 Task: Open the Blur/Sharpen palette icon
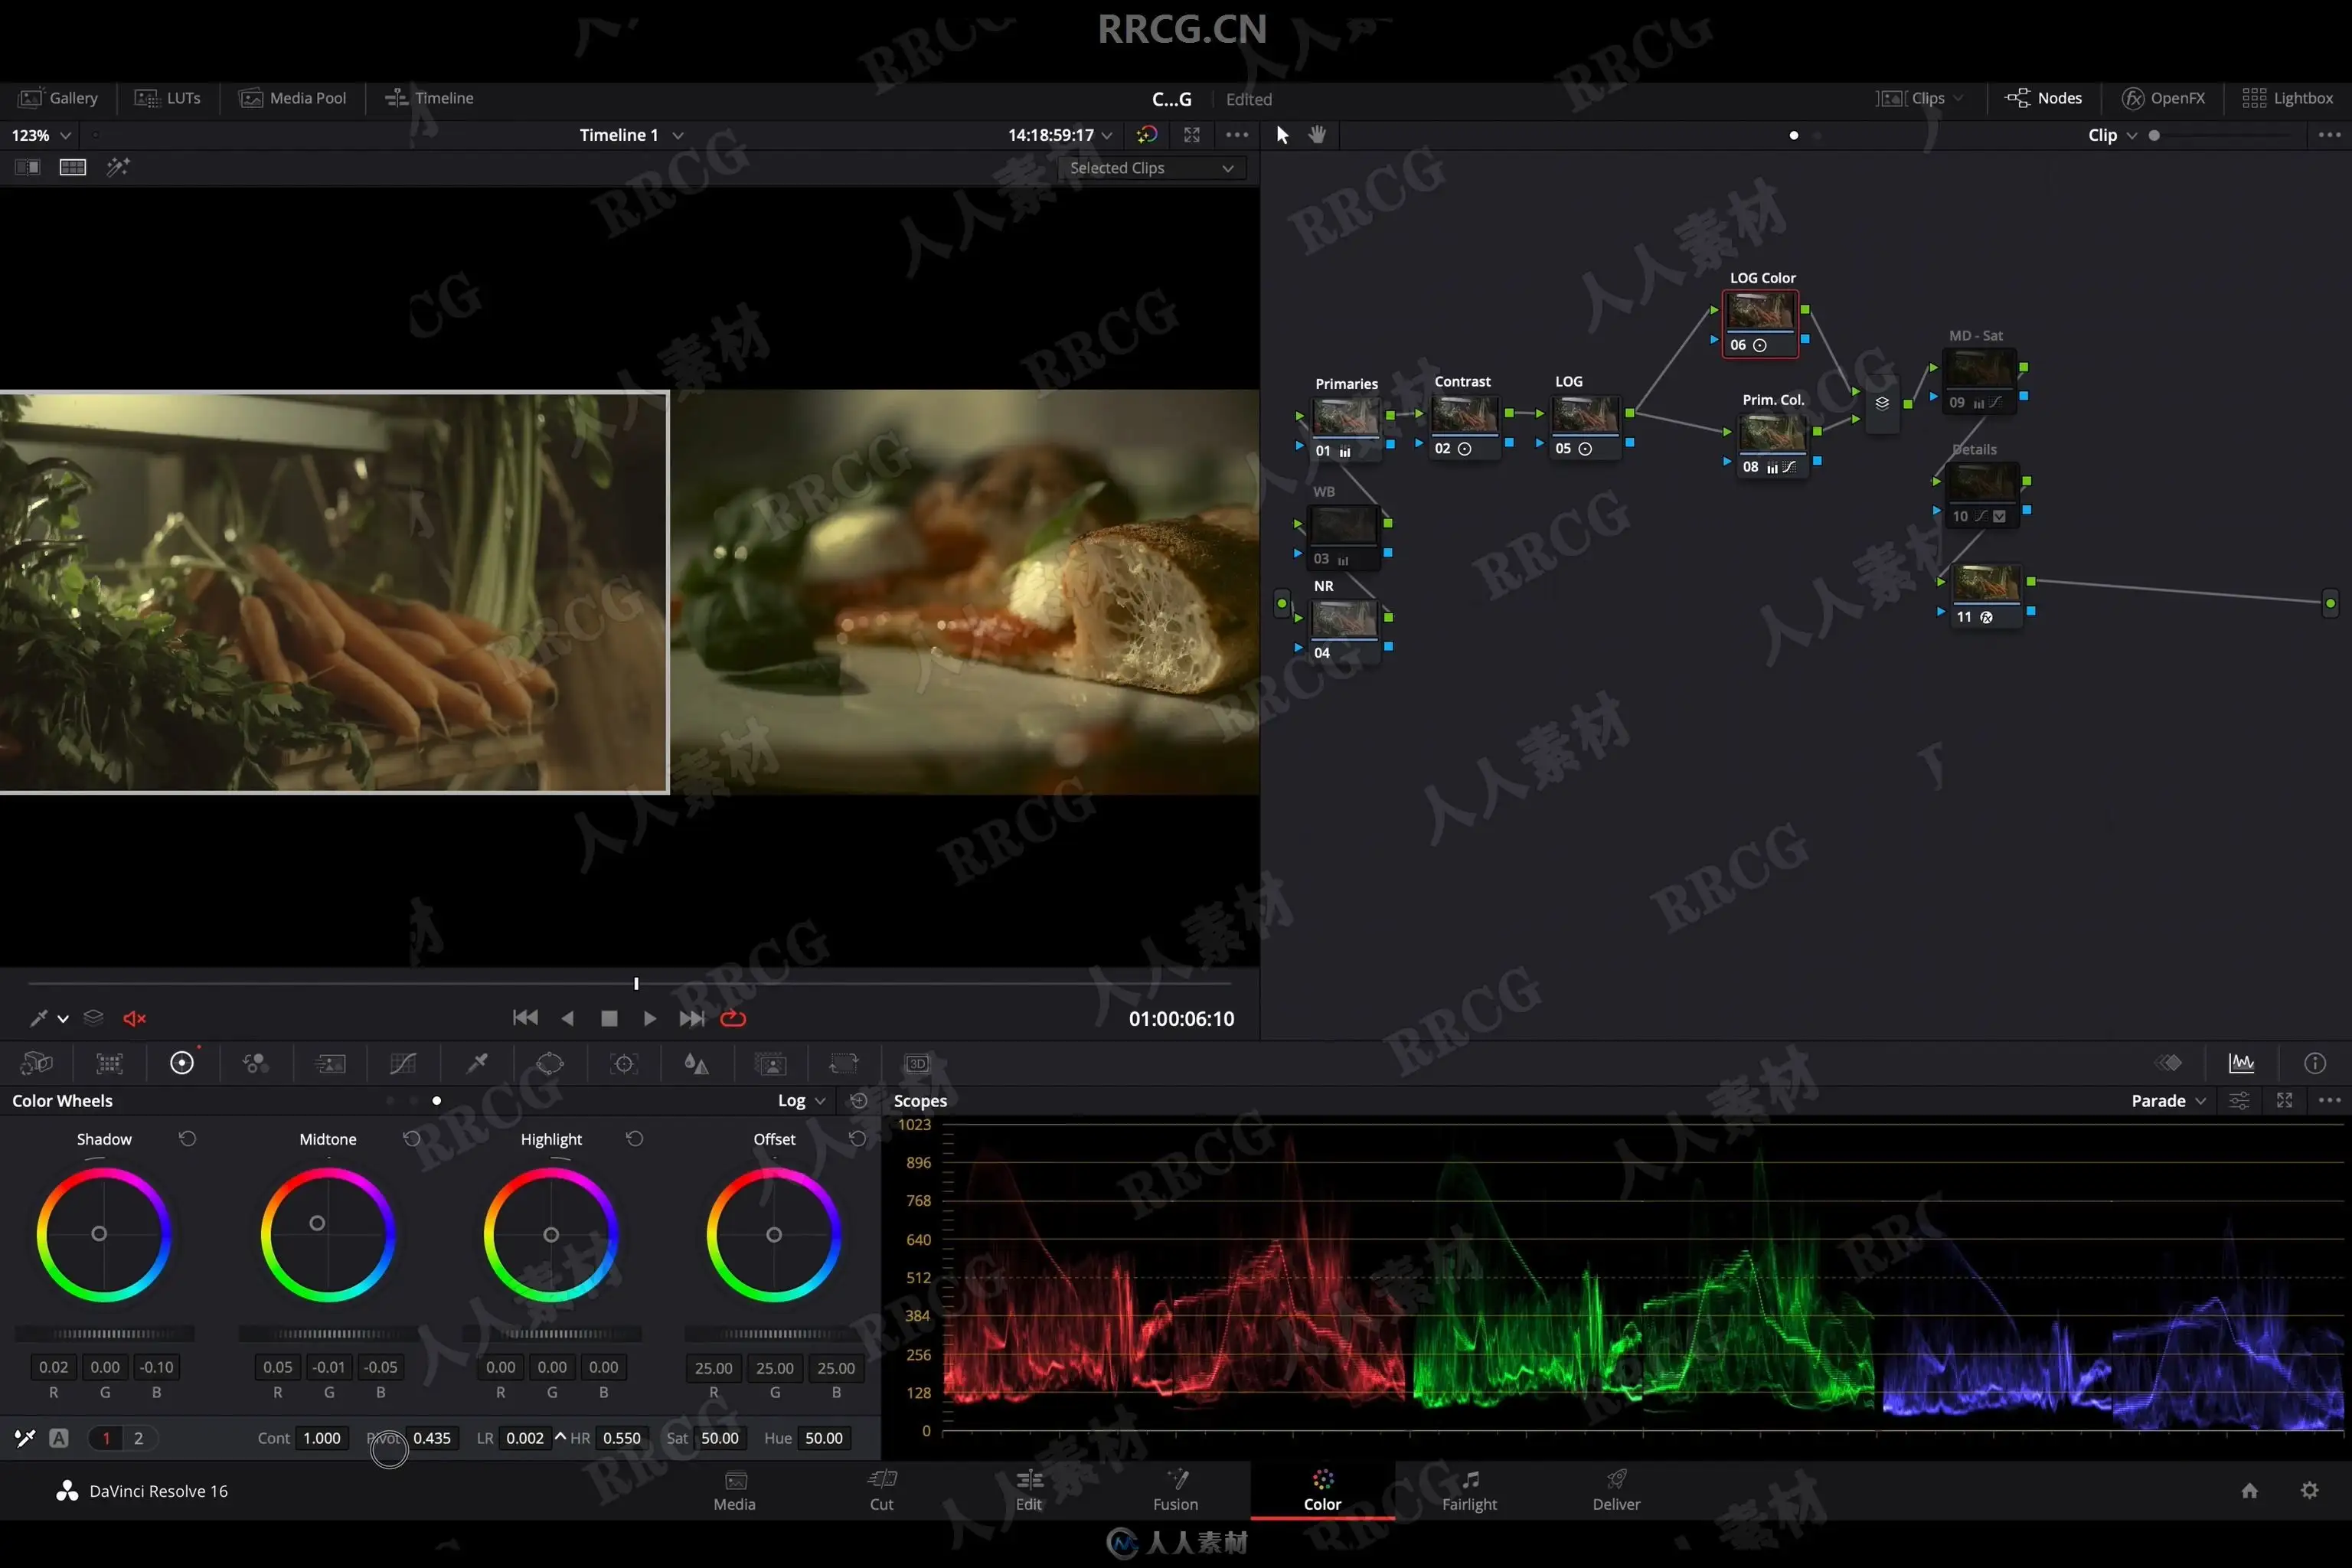(x=697, y=1063)
